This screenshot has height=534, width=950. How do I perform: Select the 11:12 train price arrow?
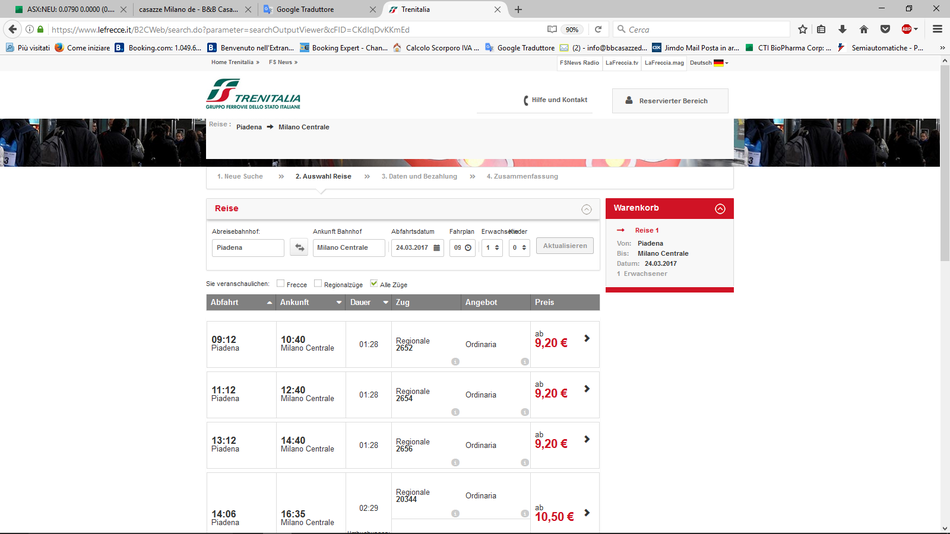click(586, 389)
